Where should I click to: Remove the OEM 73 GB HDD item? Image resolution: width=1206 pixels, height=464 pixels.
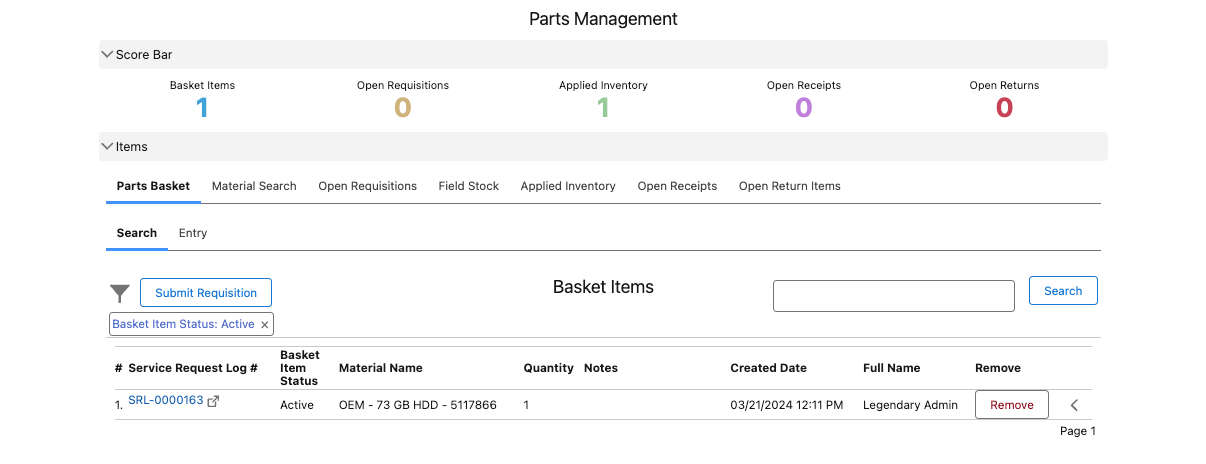(x=1012, y=405)
